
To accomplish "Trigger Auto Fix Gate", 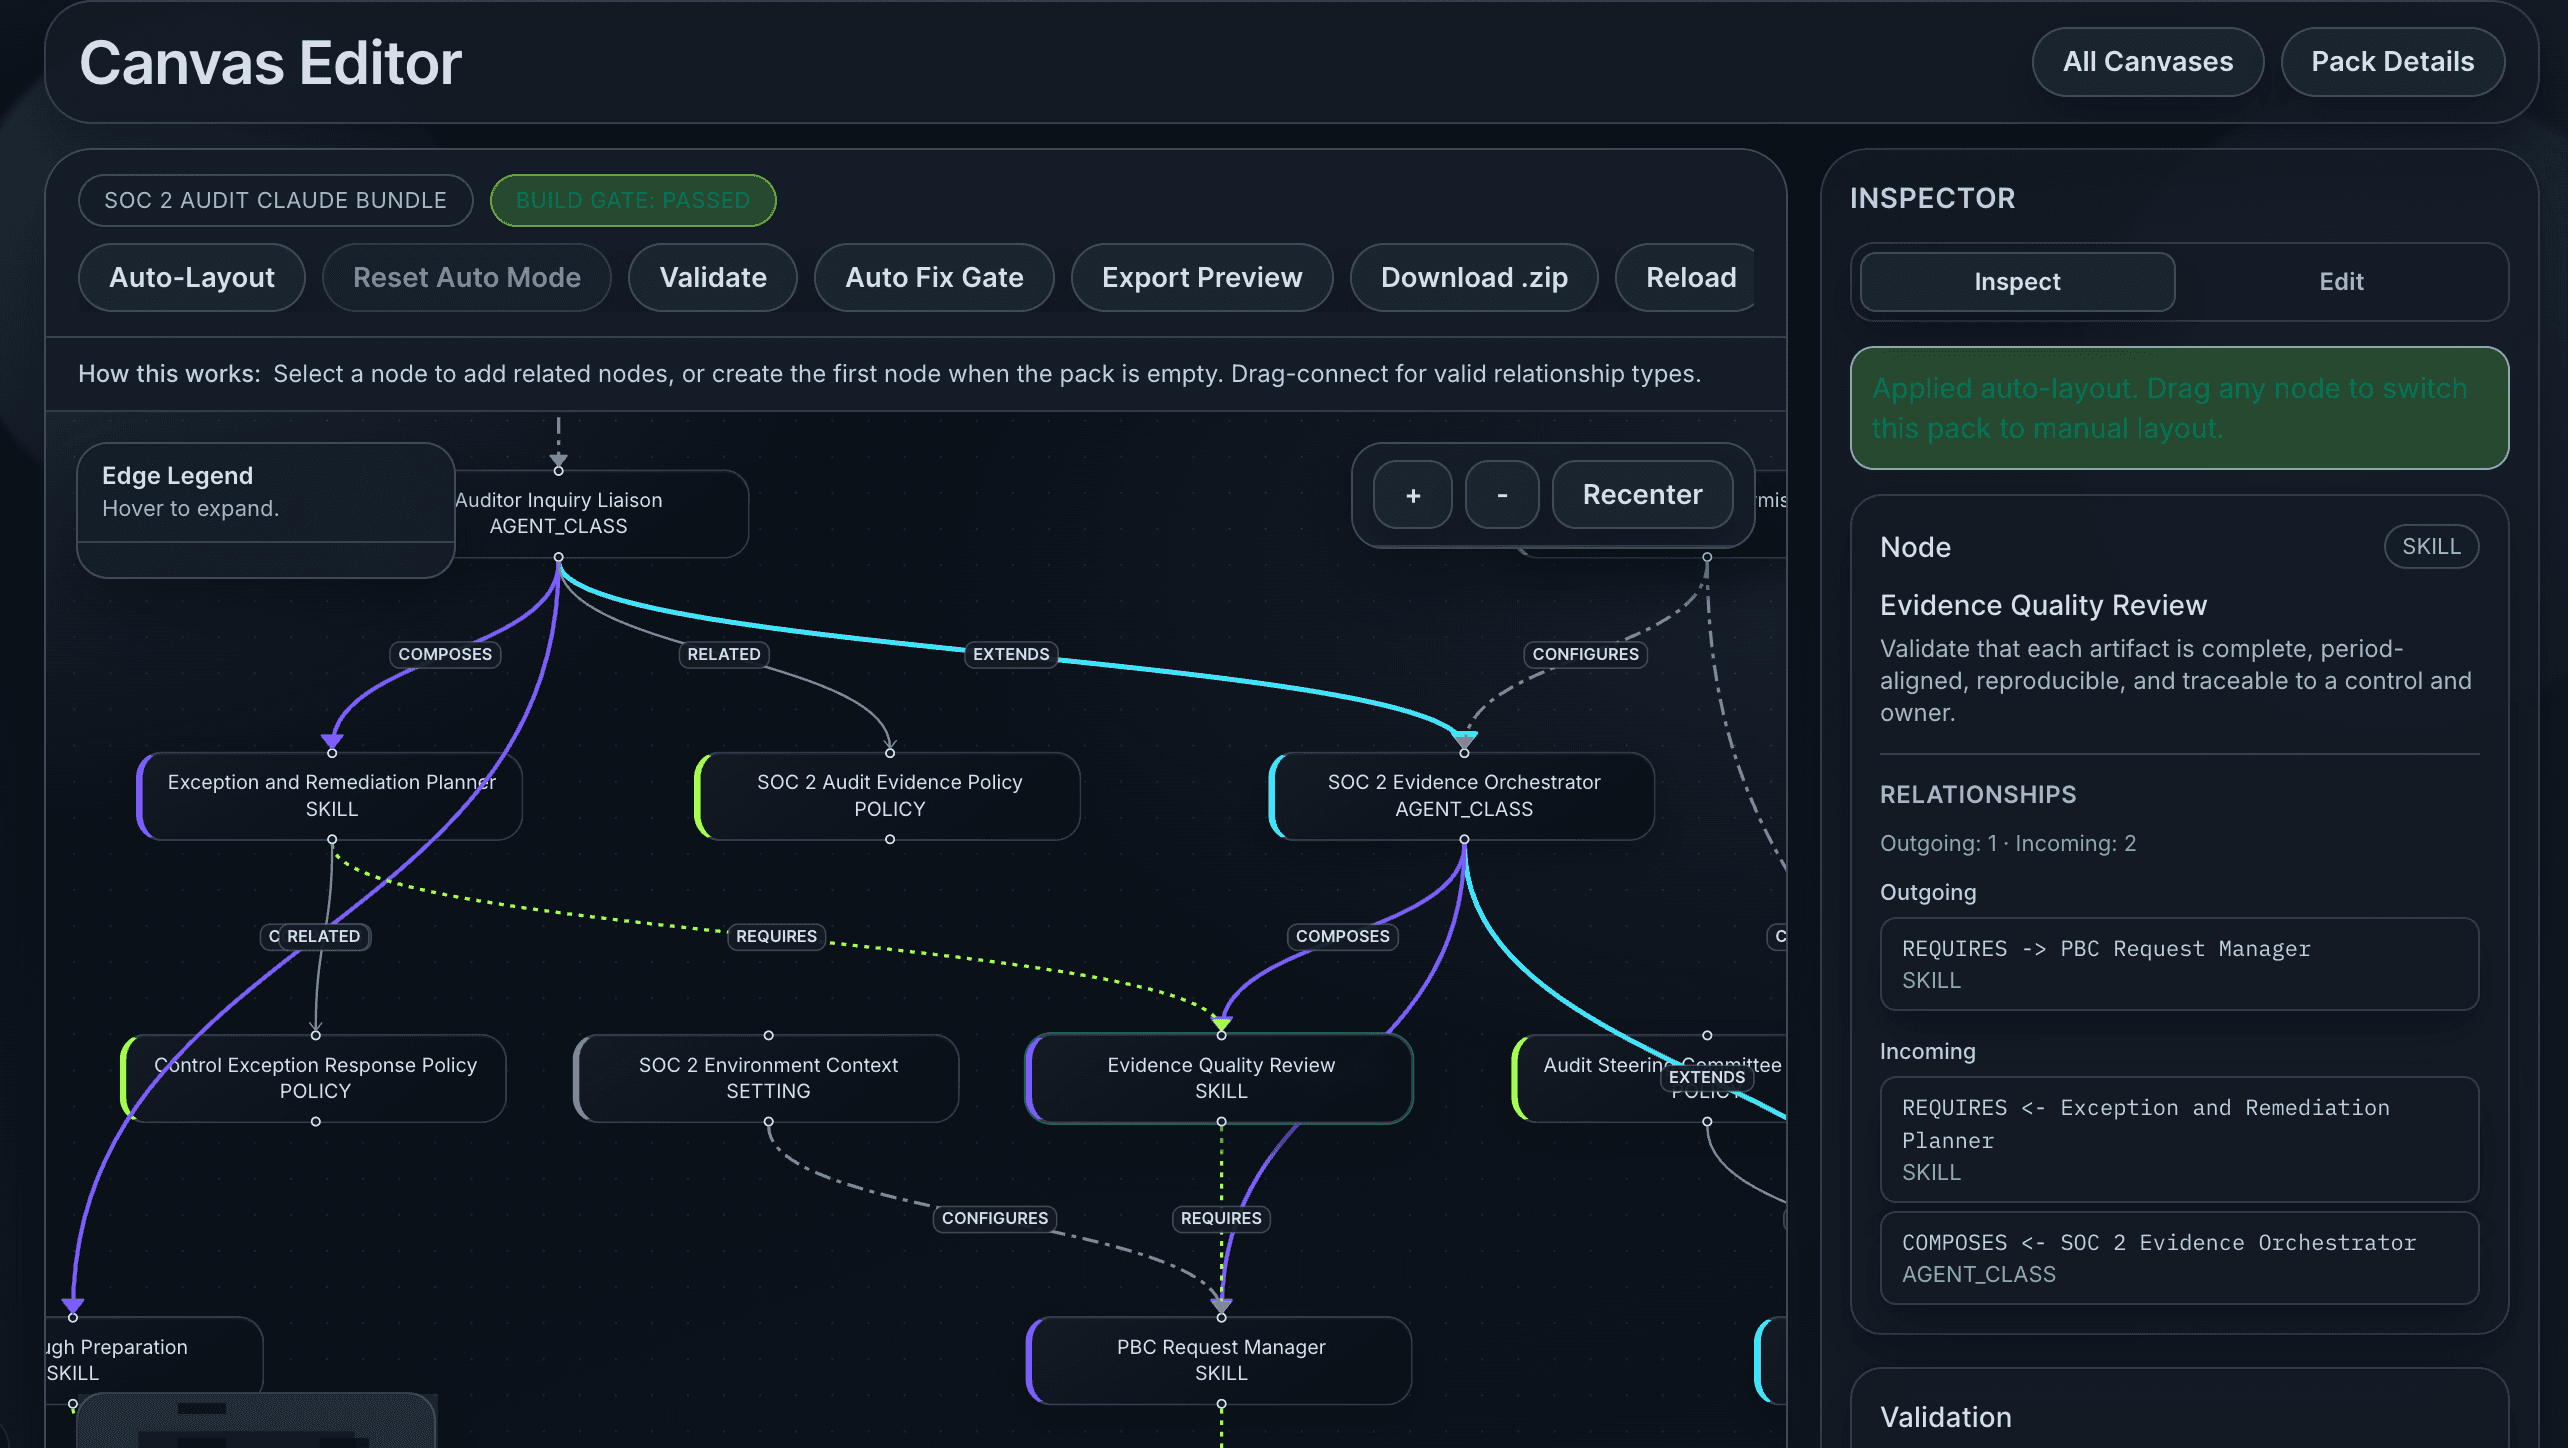I will (x=933, y=277).
